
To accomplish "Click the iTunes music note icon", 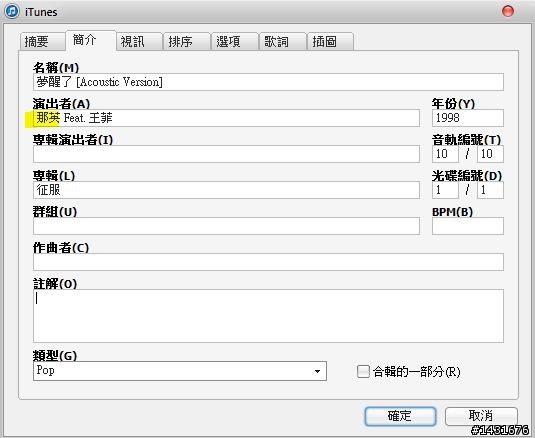I will (12, 11).
